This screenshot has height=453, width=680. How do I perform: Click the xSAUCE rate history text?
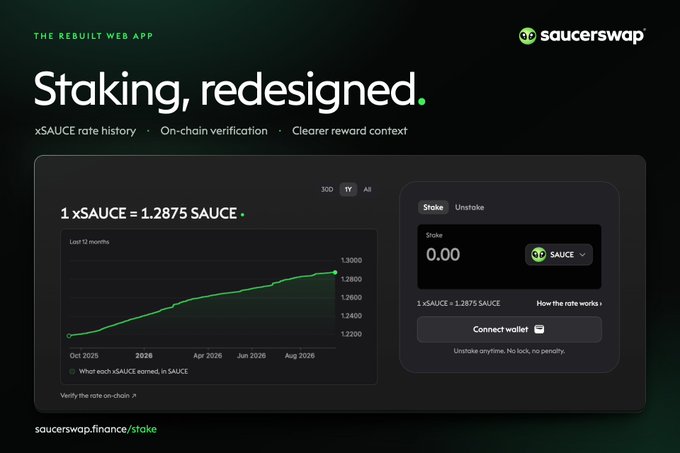tap(85, 131)
